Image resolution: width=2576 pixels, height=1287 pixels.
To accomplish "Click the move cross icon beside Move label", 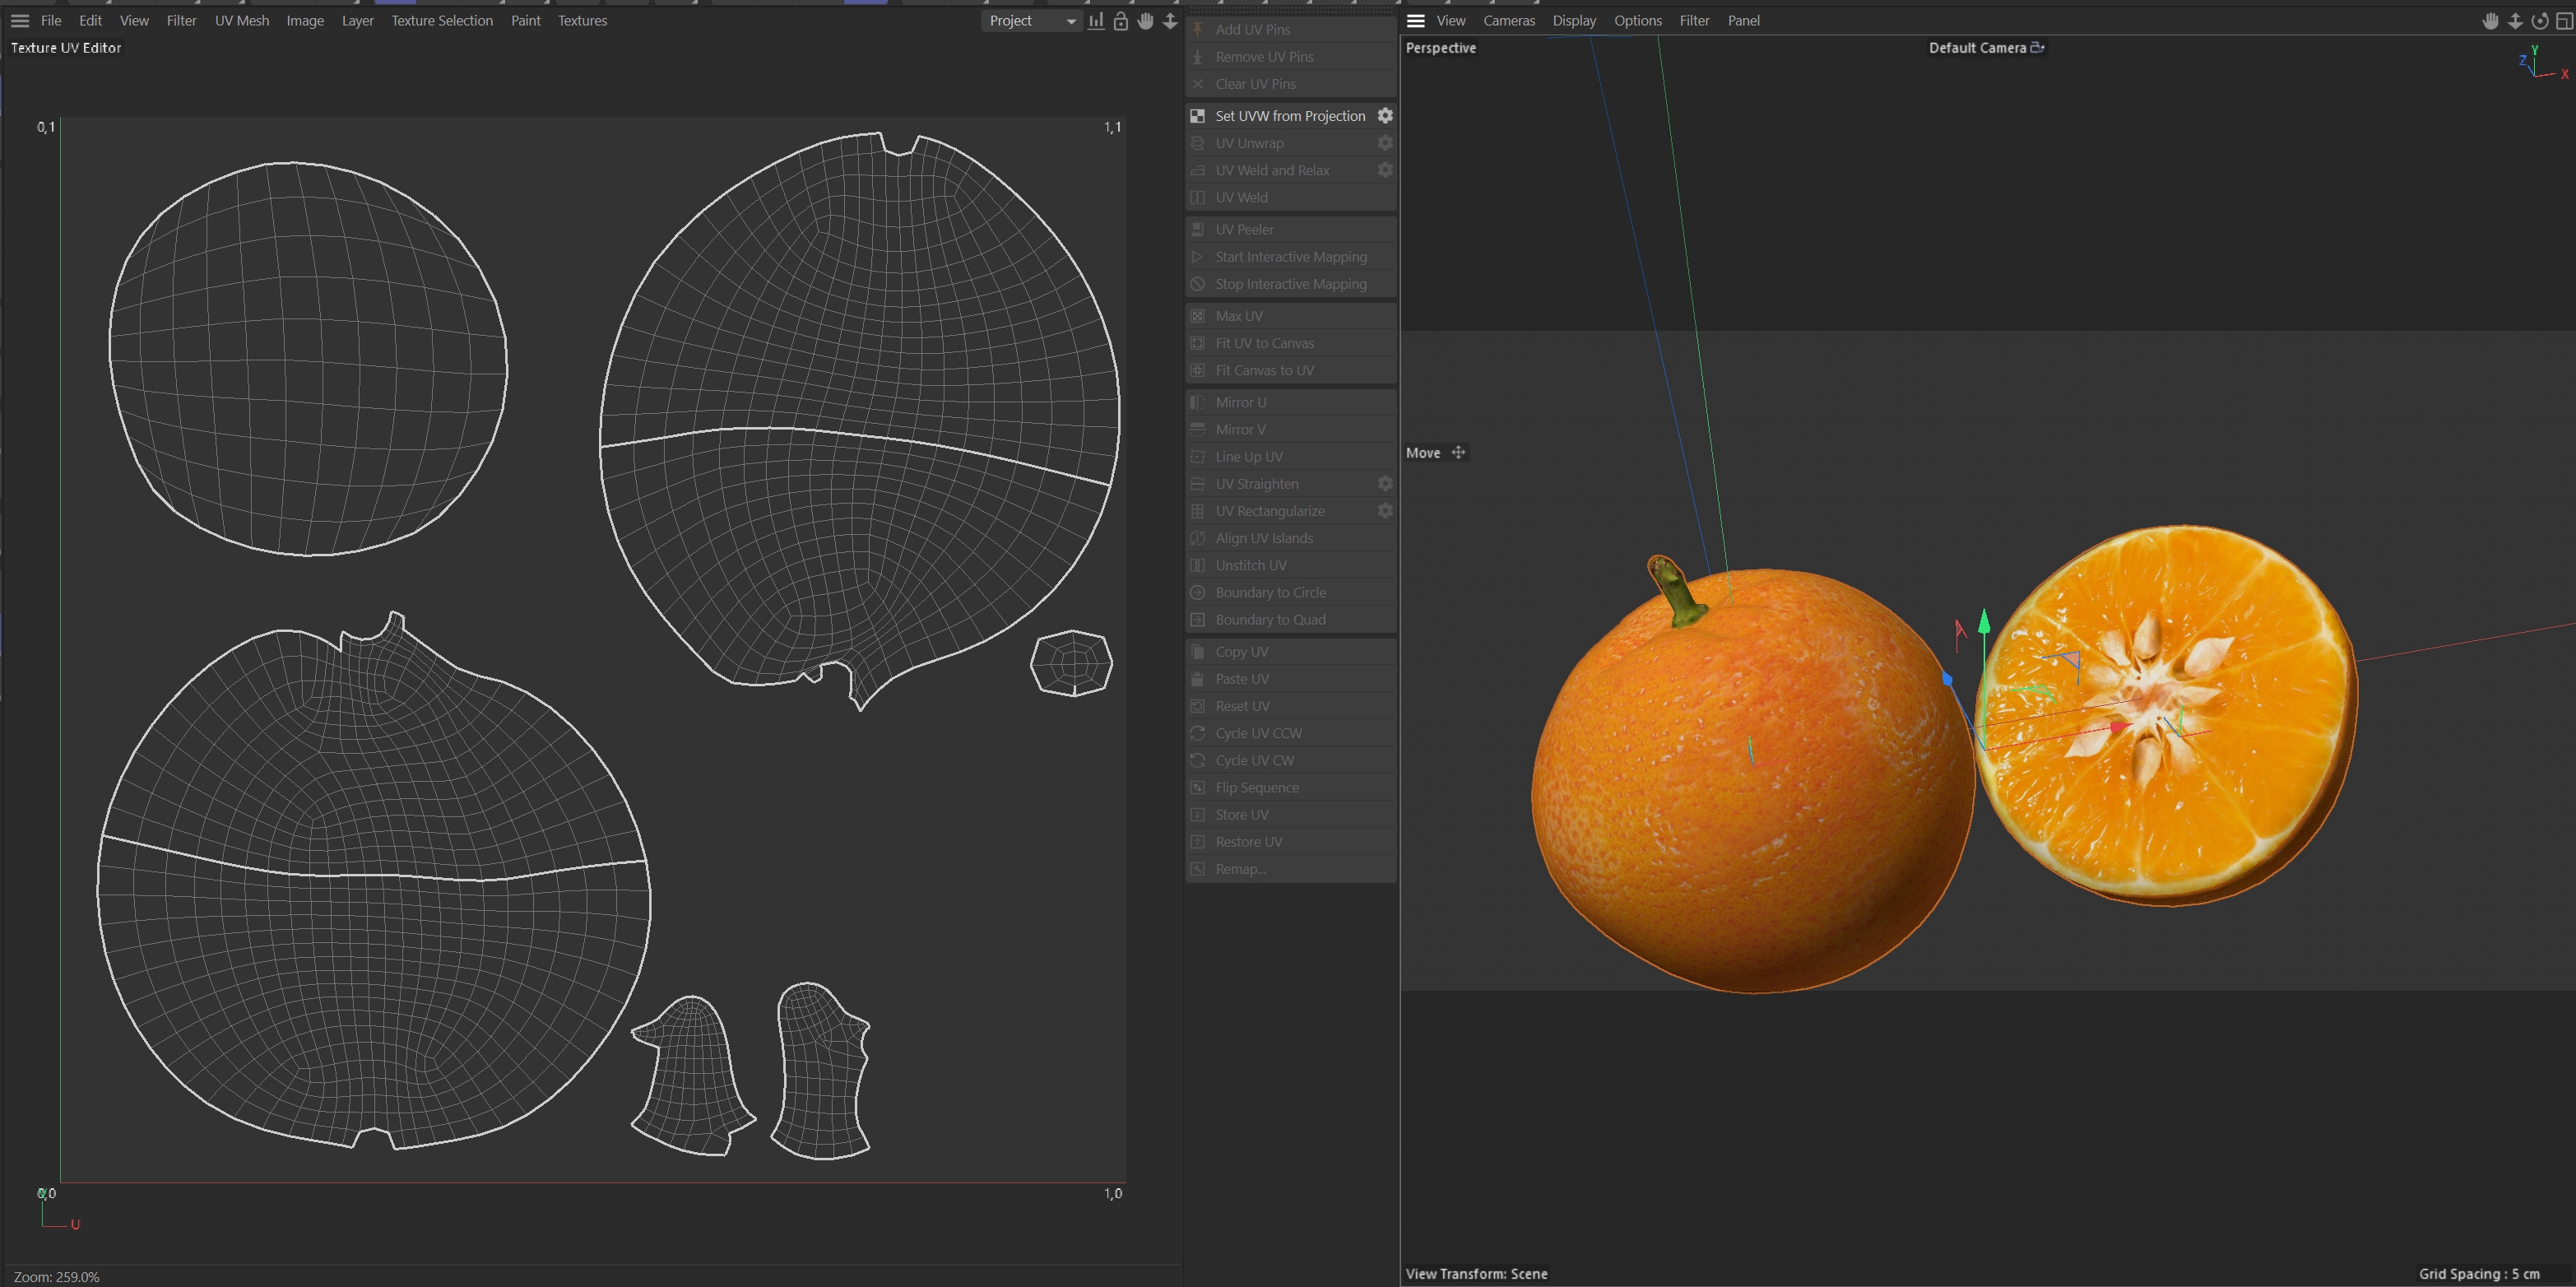I will (1458, 453).
